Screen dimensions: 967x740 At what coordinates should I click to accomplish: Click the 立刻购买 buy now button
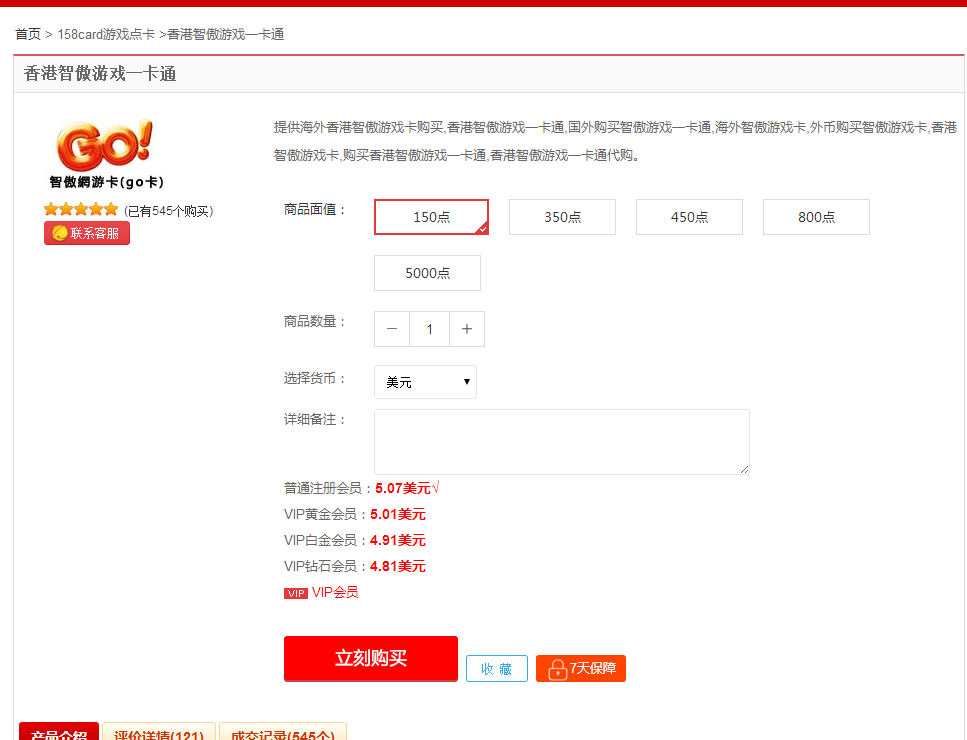coord(371,659)
